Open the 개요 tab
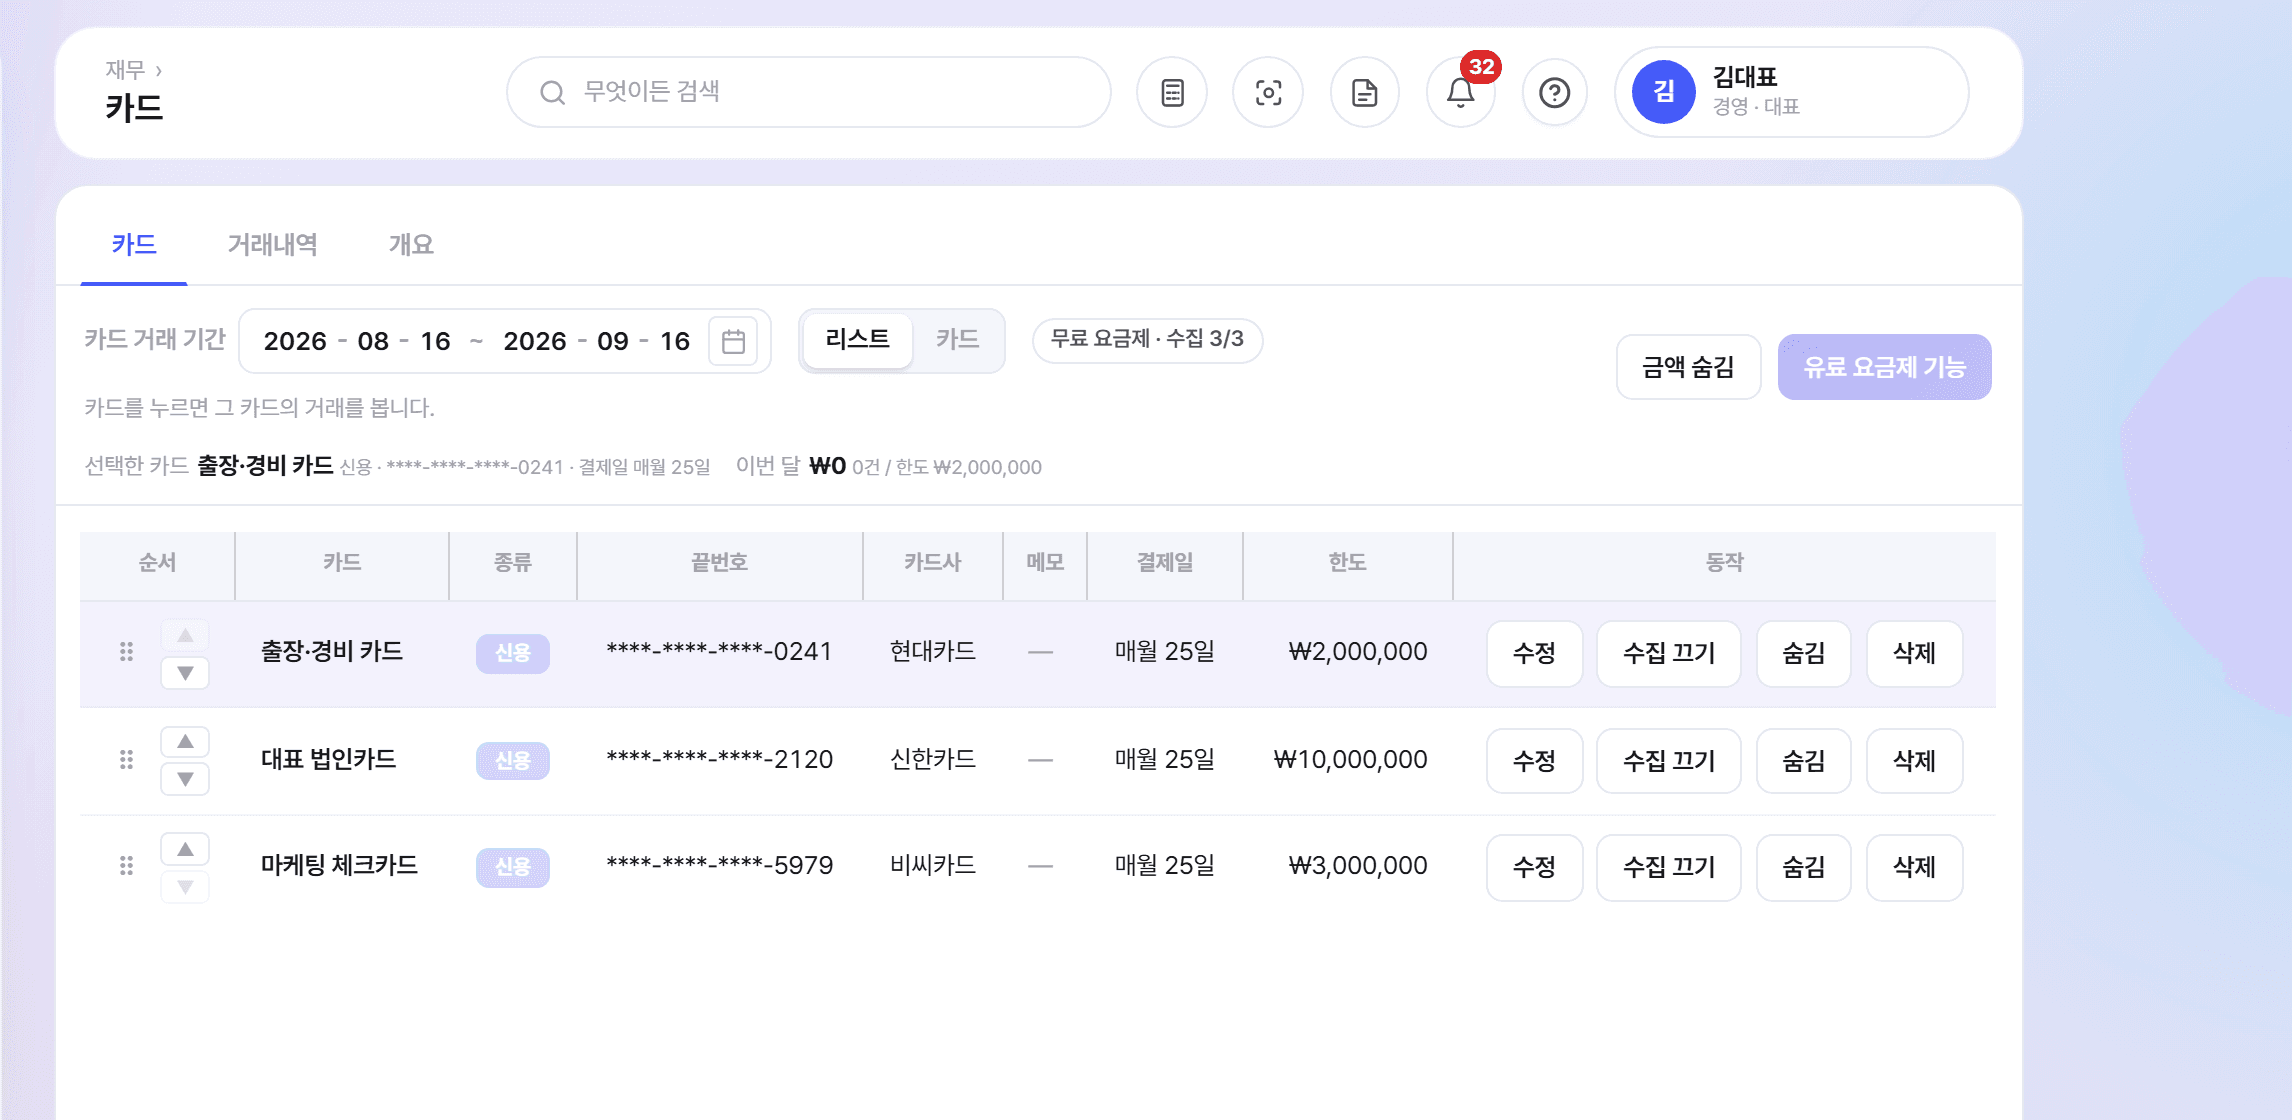 [411, 245]
